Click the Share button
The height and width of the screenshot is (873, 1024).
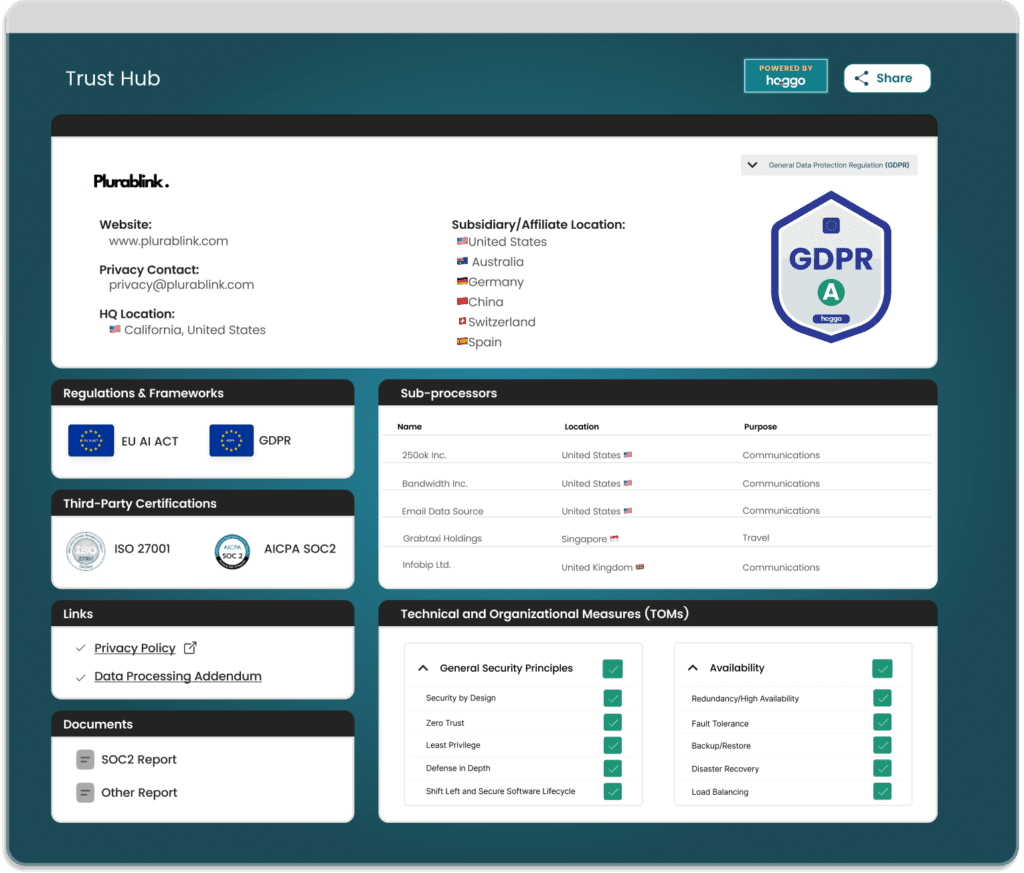pos(886,78)
